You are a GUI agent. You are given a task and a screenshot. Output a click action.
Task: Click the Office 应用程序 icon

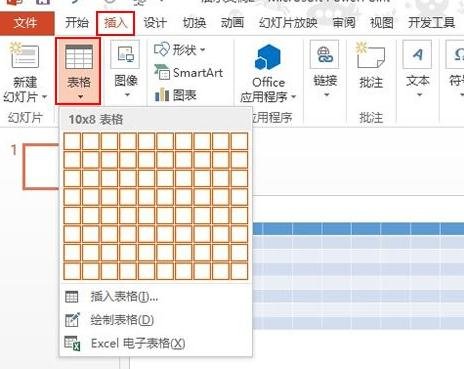tap(268, 57)
